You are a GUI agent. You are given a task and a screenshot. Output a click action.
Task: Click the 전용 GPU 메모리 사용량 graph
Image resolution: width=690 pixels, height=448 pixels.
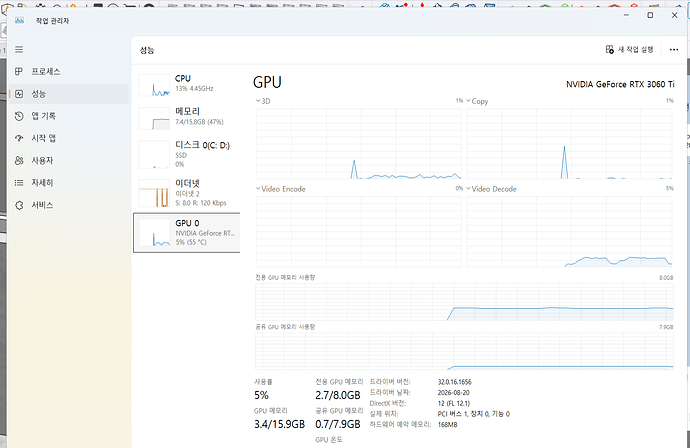click(464, 301)
